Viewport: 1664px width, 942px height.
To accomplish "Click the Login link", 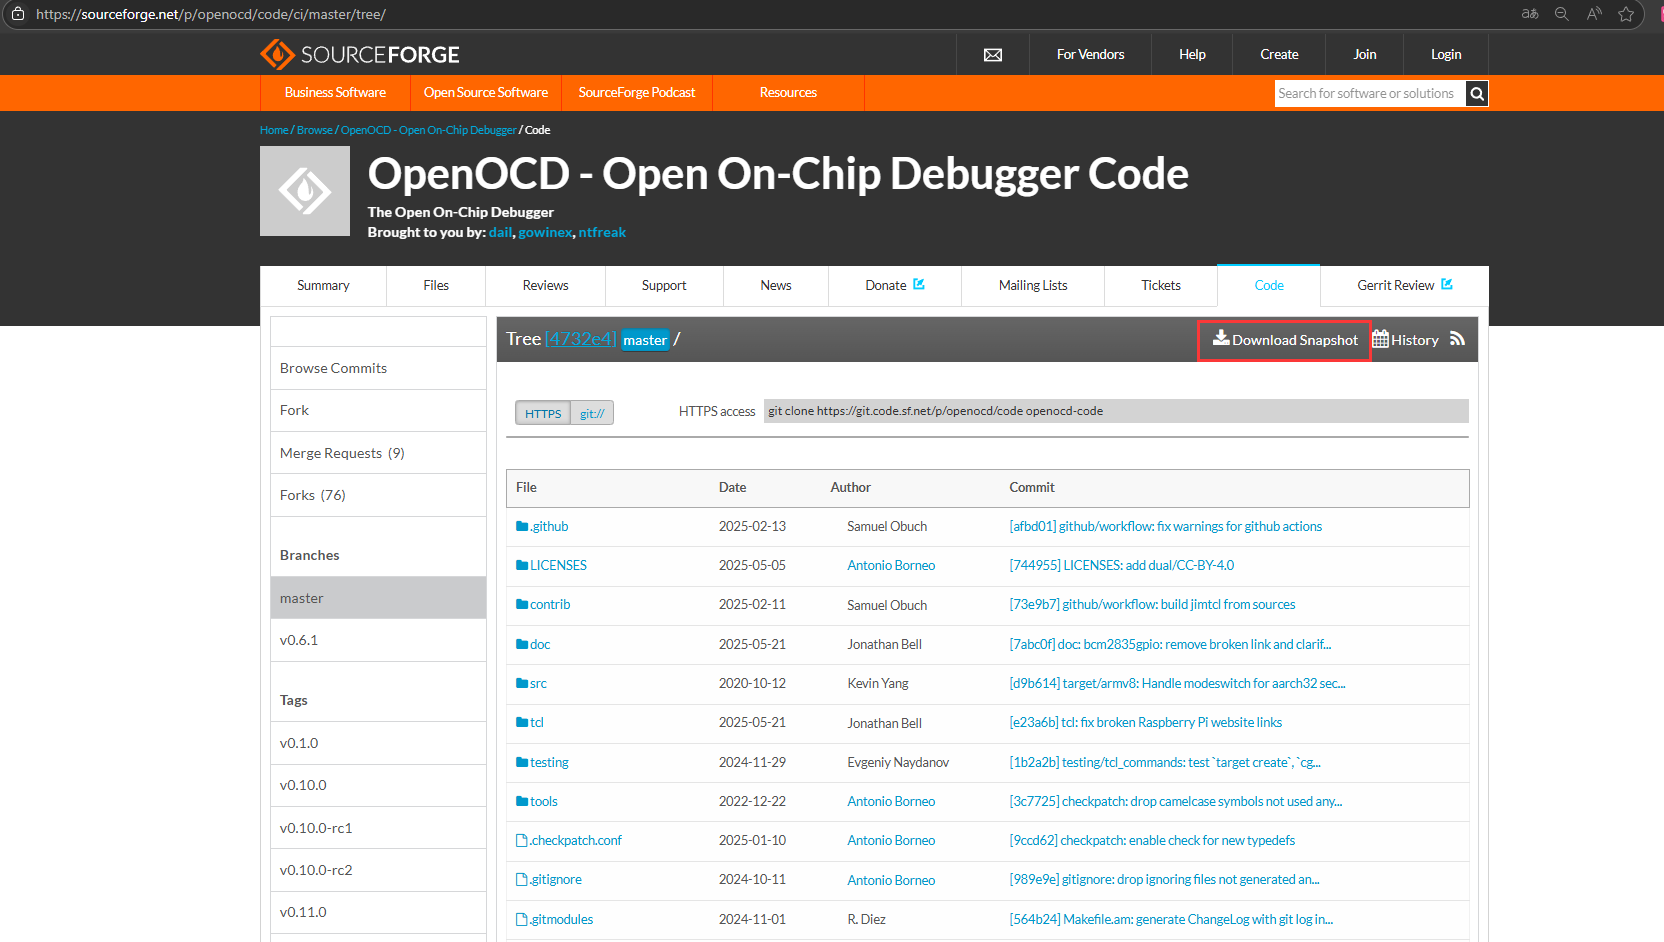I will (1446, 54).
